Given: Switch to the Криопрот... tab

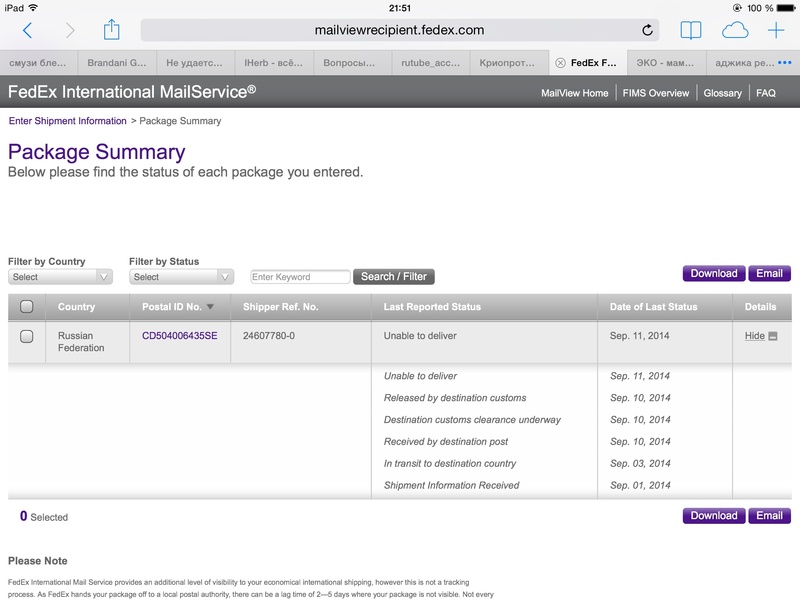Looking at the screenshot, I should tap(509, 63).
